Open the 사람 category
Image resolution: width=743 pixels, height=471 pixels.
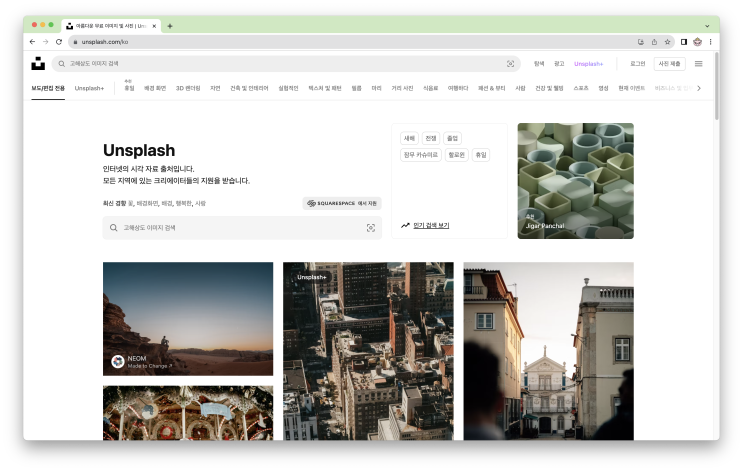point(520,88)
